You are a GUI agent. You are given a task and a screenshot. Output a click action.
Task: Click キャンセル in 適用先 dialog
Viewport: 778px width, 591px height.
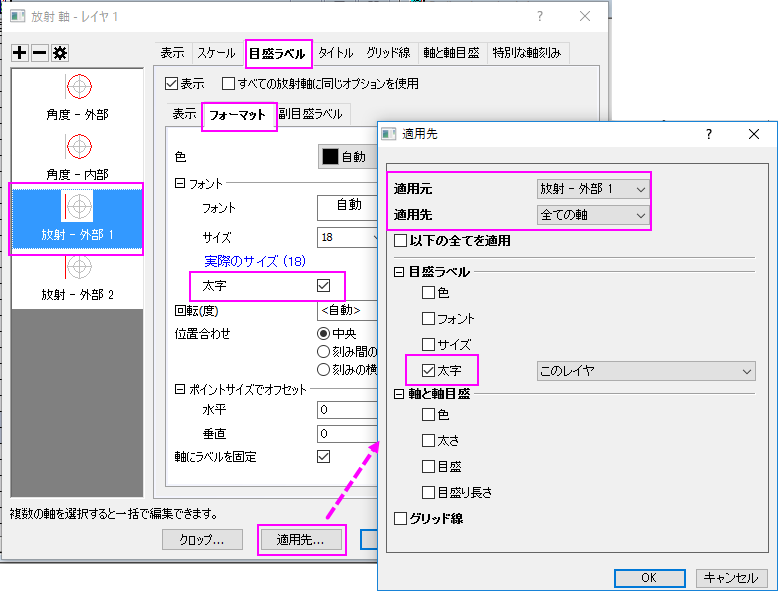730,578
